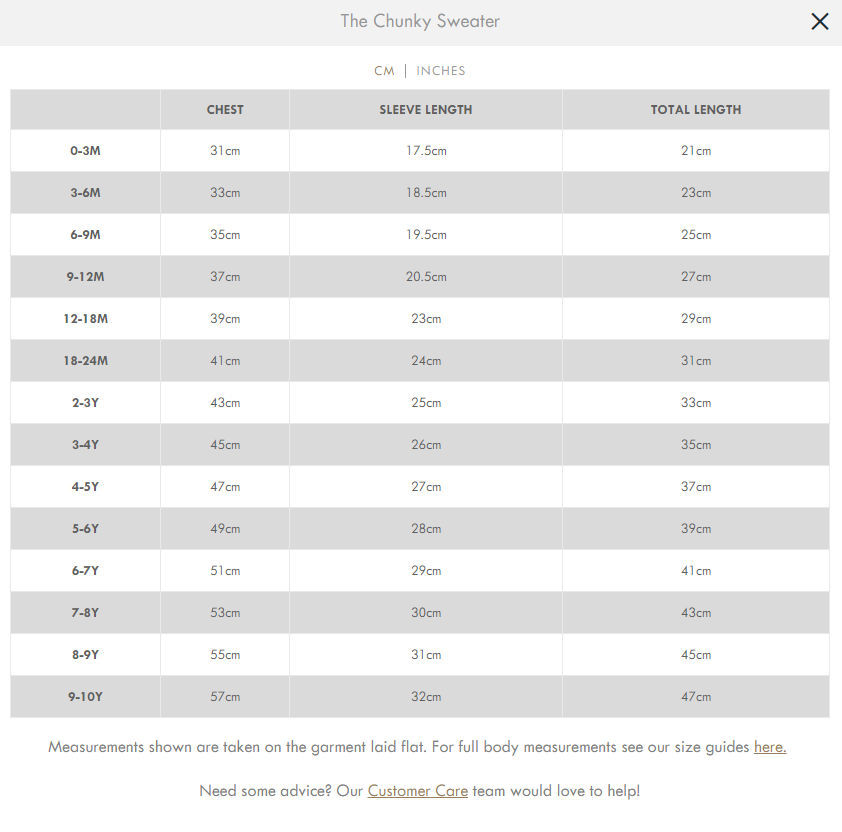Viewport: 842px width, 832px height.
Task: Click the 3-6M size row label
Action: pos(85,193)
